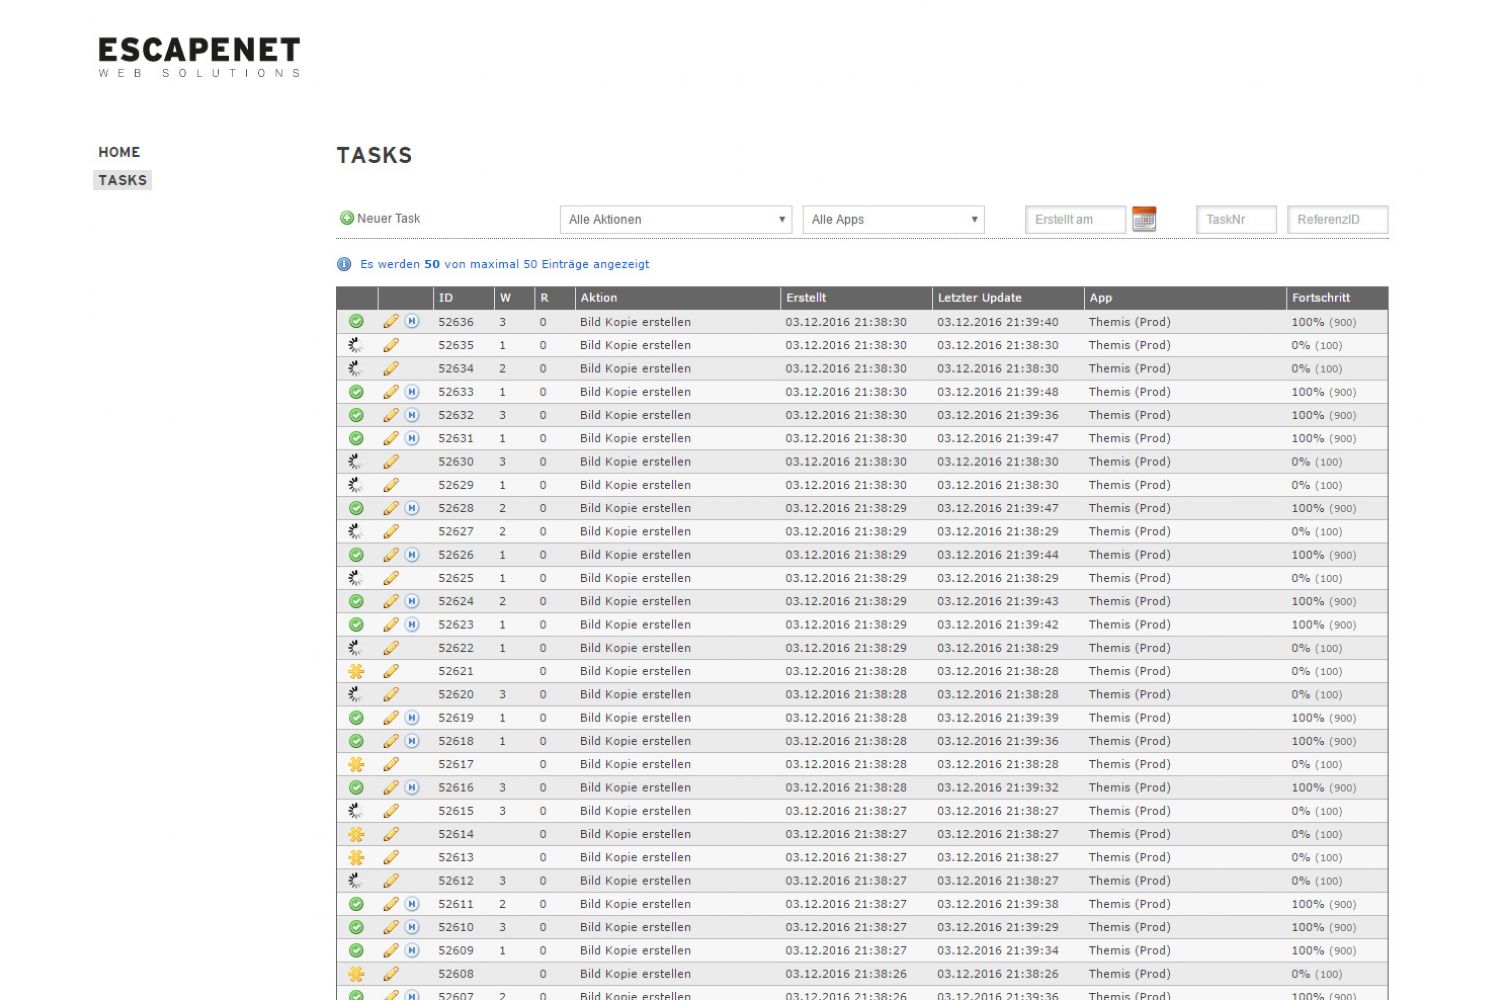The image size is (1500, 1000).
Task: Expand the Alle Aktionen dropdown
Action: pos(676,220)
